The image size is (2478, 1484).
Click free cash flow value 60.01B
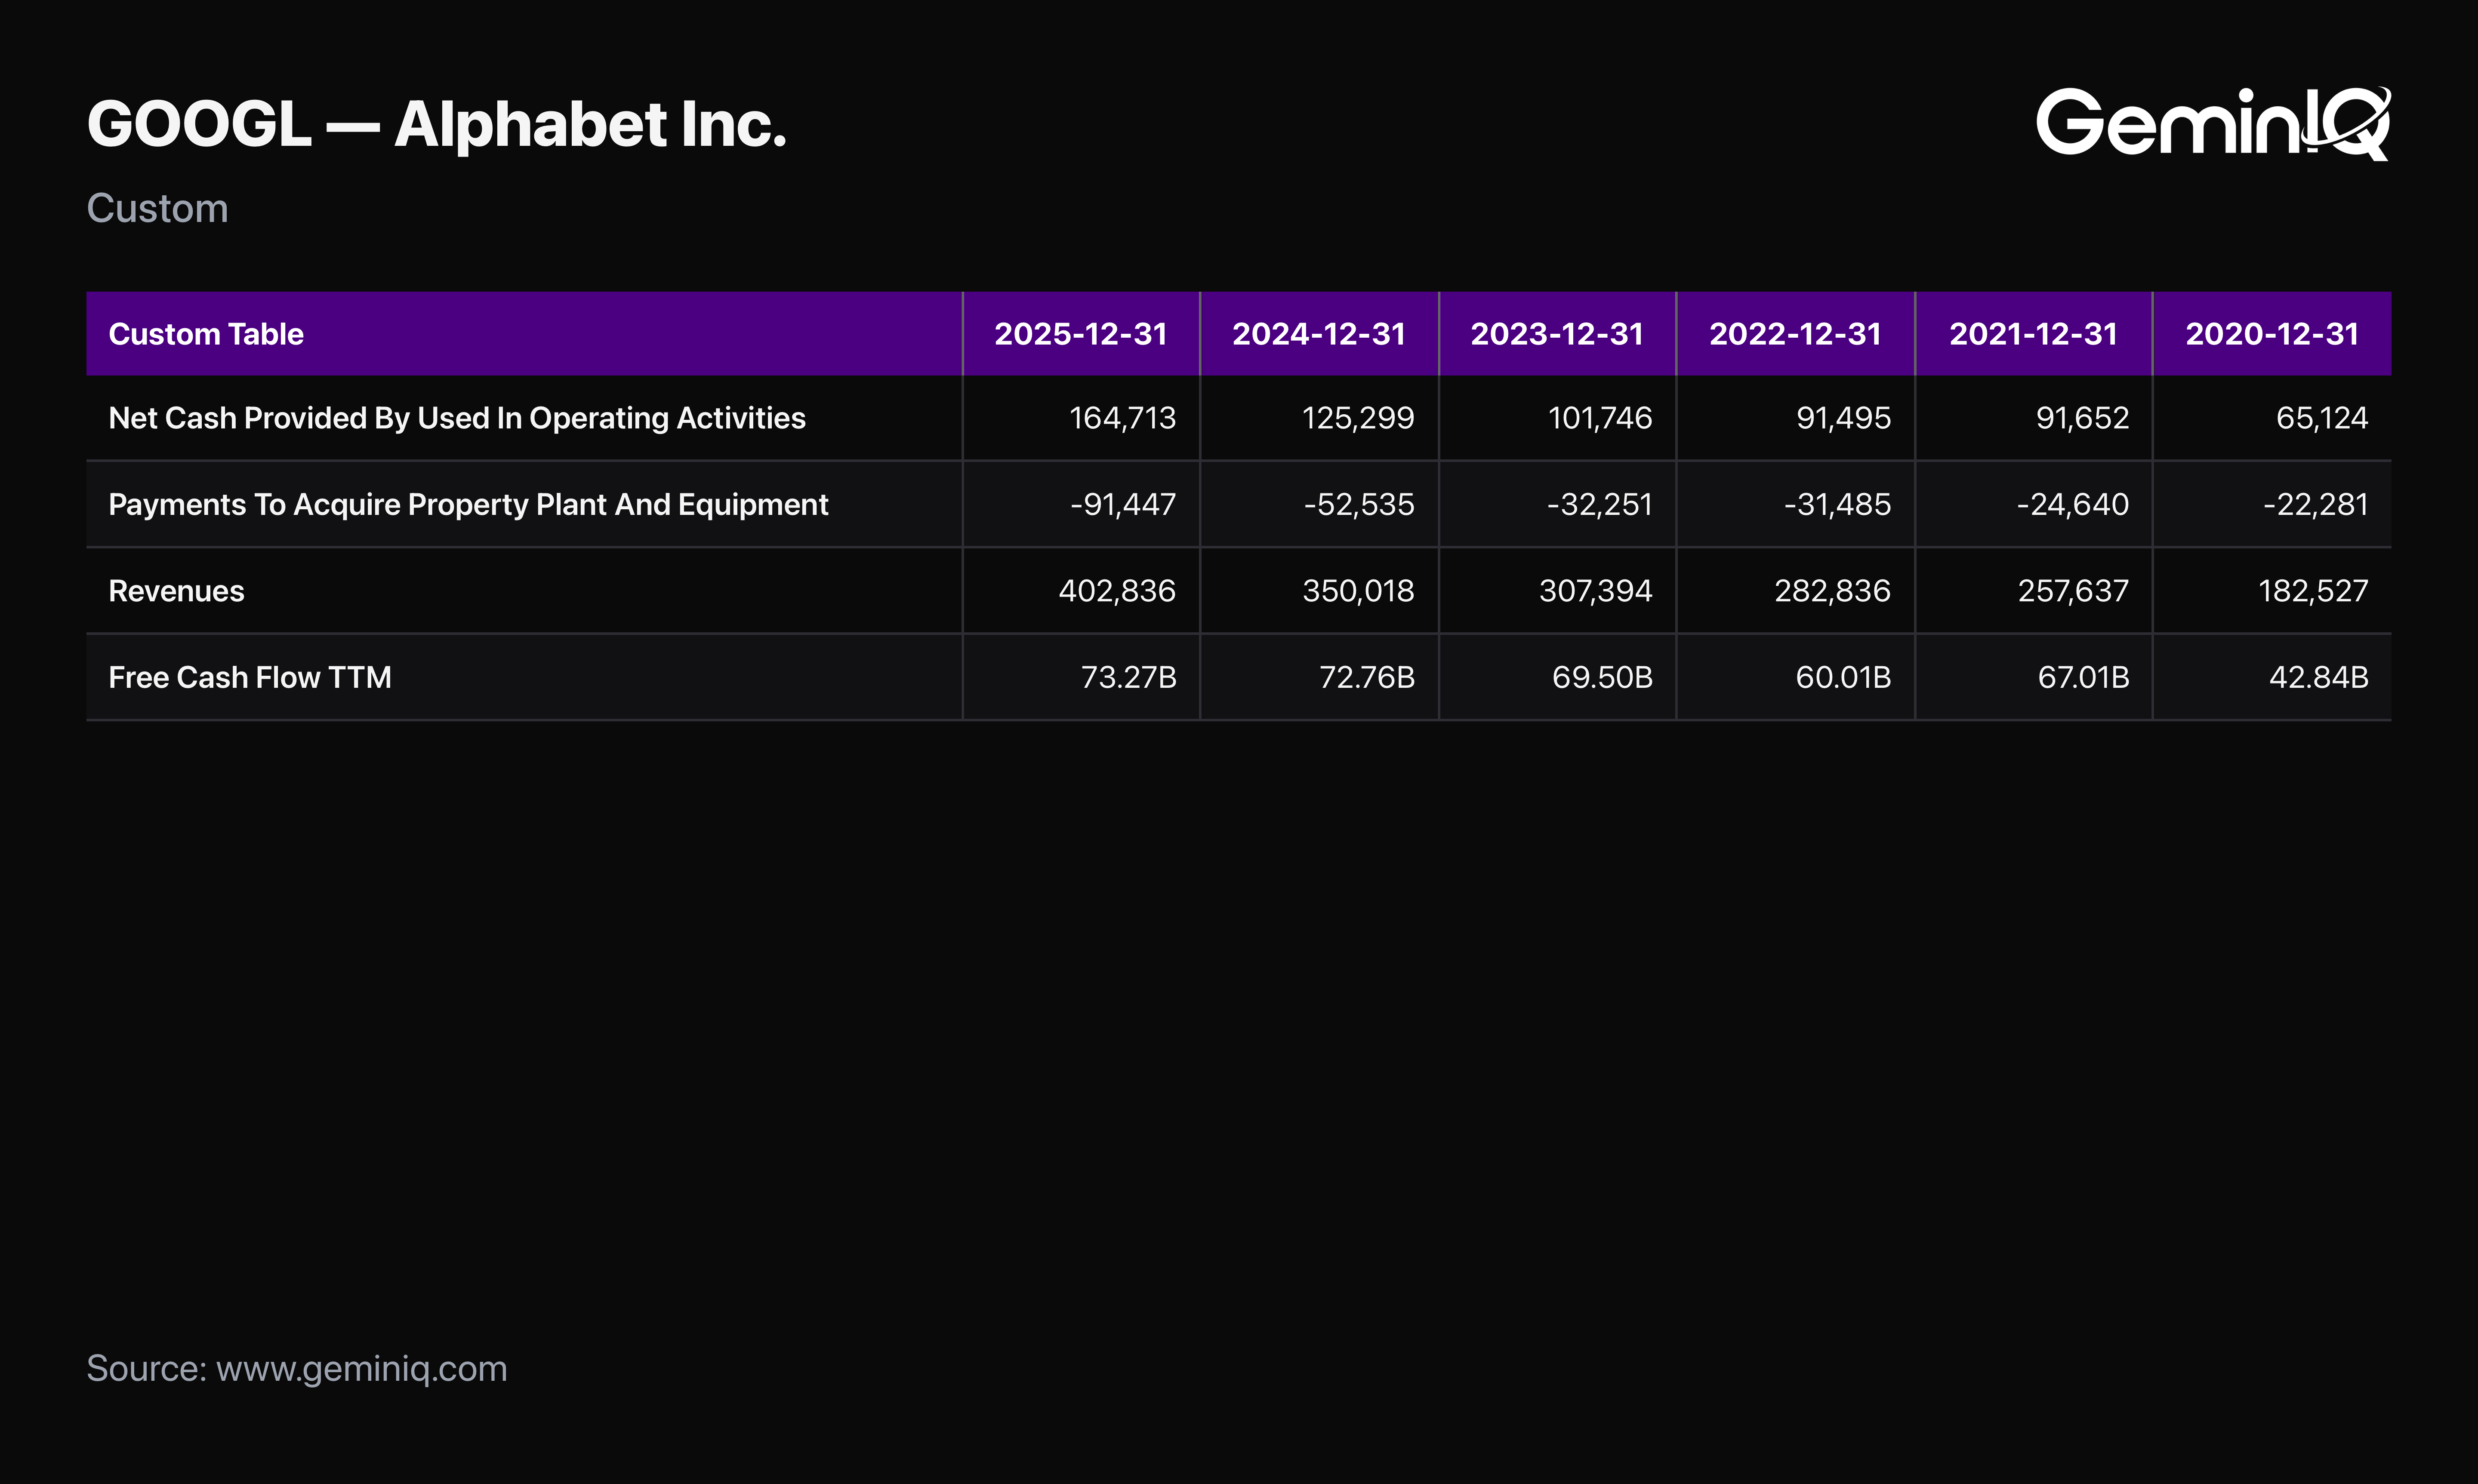[1843, 678]
